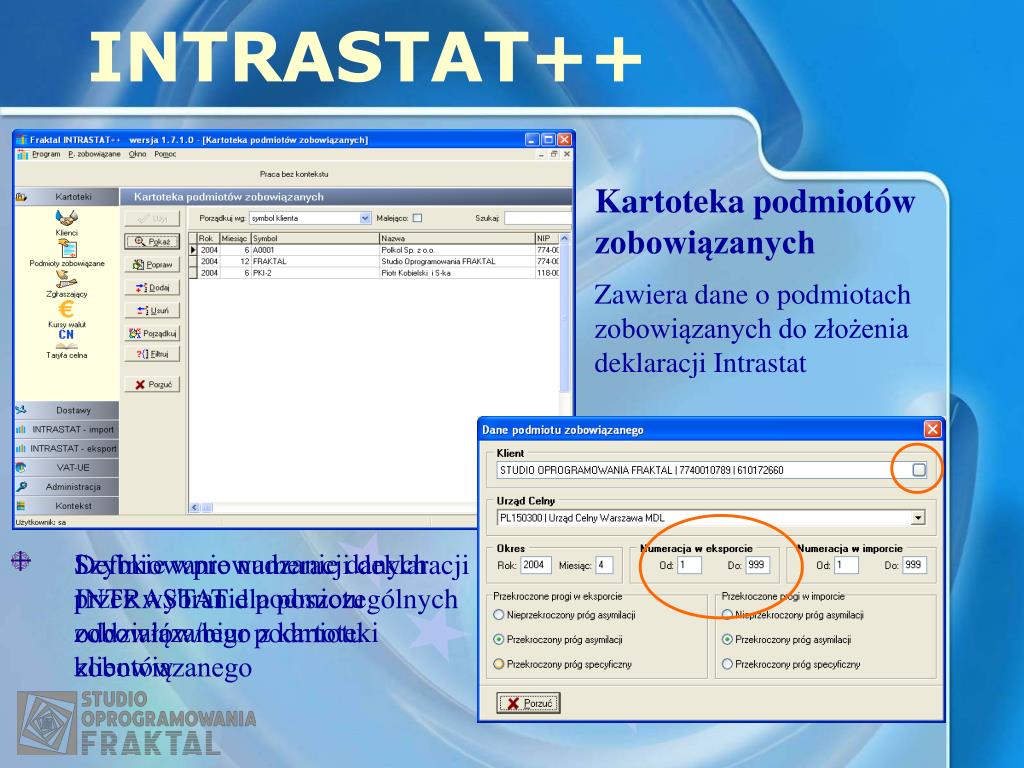This screenshot has height=768, width=1024.
Task: Open the Pomoc menu
Action: (165, 154)
